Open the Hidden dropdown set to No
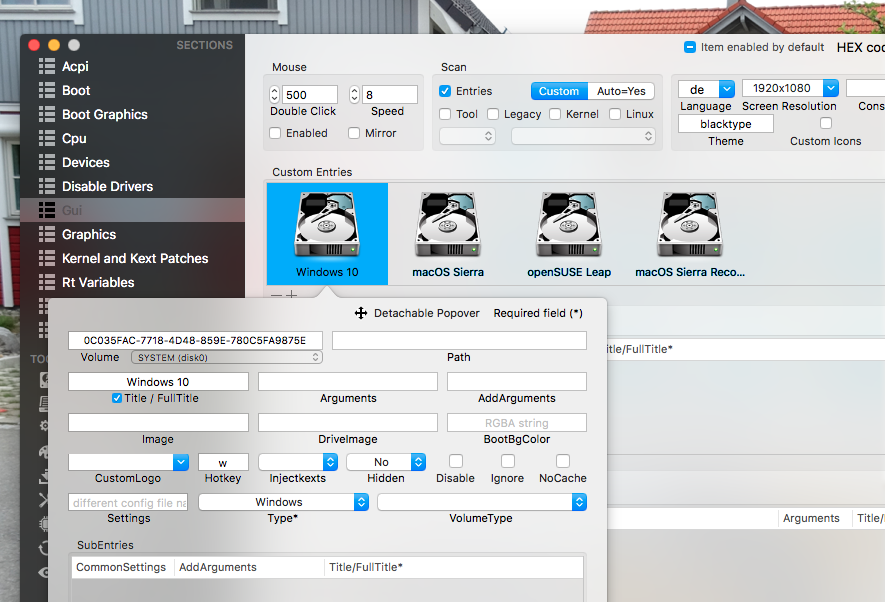 [386, 462]
